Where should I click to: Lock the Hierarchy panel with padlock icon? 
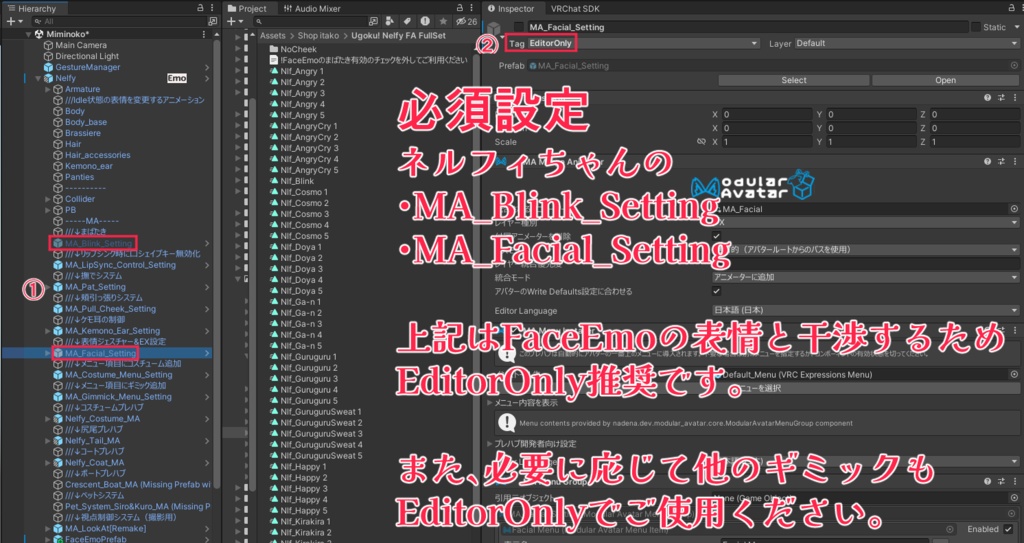(200, 8)
